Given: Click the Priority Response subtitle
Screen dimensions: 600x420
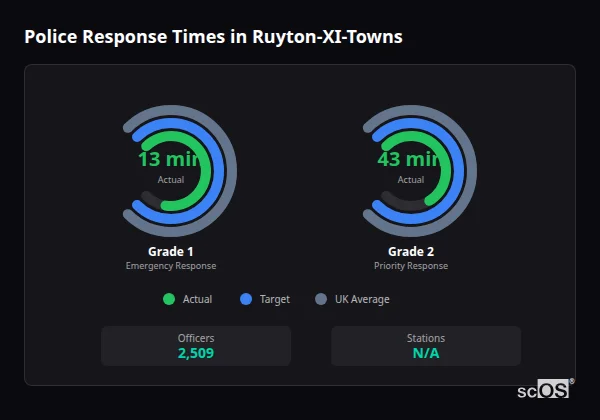Looking at the screenshot, I should click(x=411, y=266).
